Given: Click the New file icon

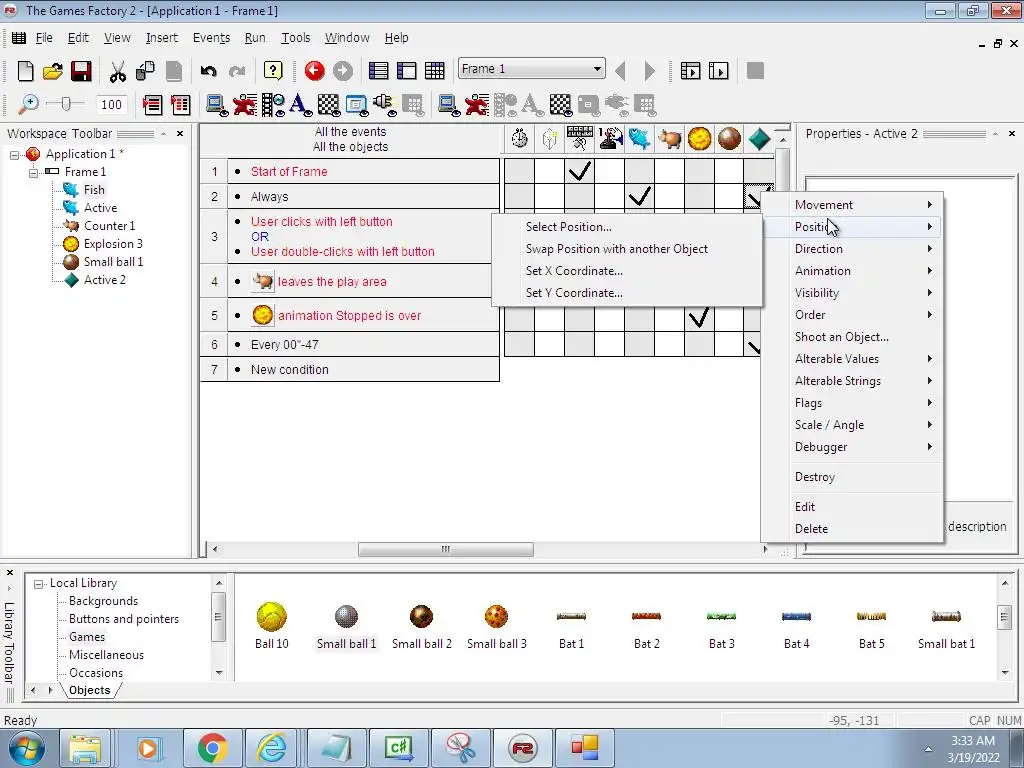Looking at the screenshot, I should tap(25, 71).
